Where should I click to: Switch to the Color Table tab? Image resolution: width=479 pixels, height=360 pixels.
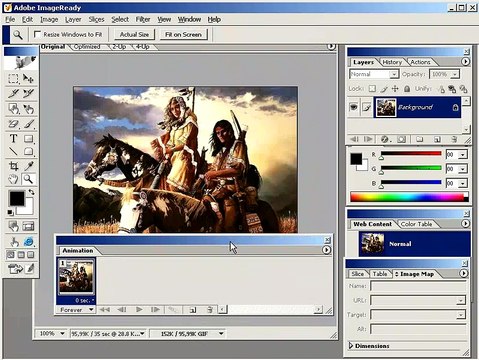(417, 224)
